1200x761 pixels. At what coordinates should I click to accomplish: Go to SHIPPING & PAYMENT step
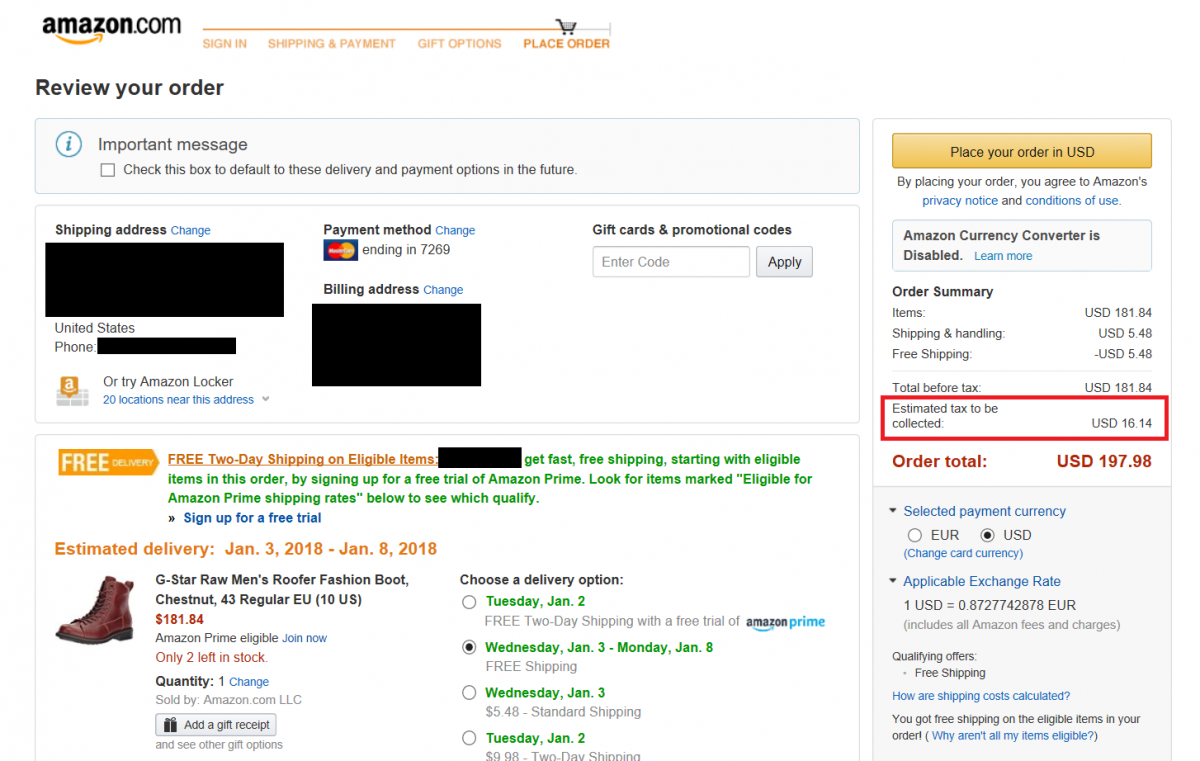click(x=332, y=44)
